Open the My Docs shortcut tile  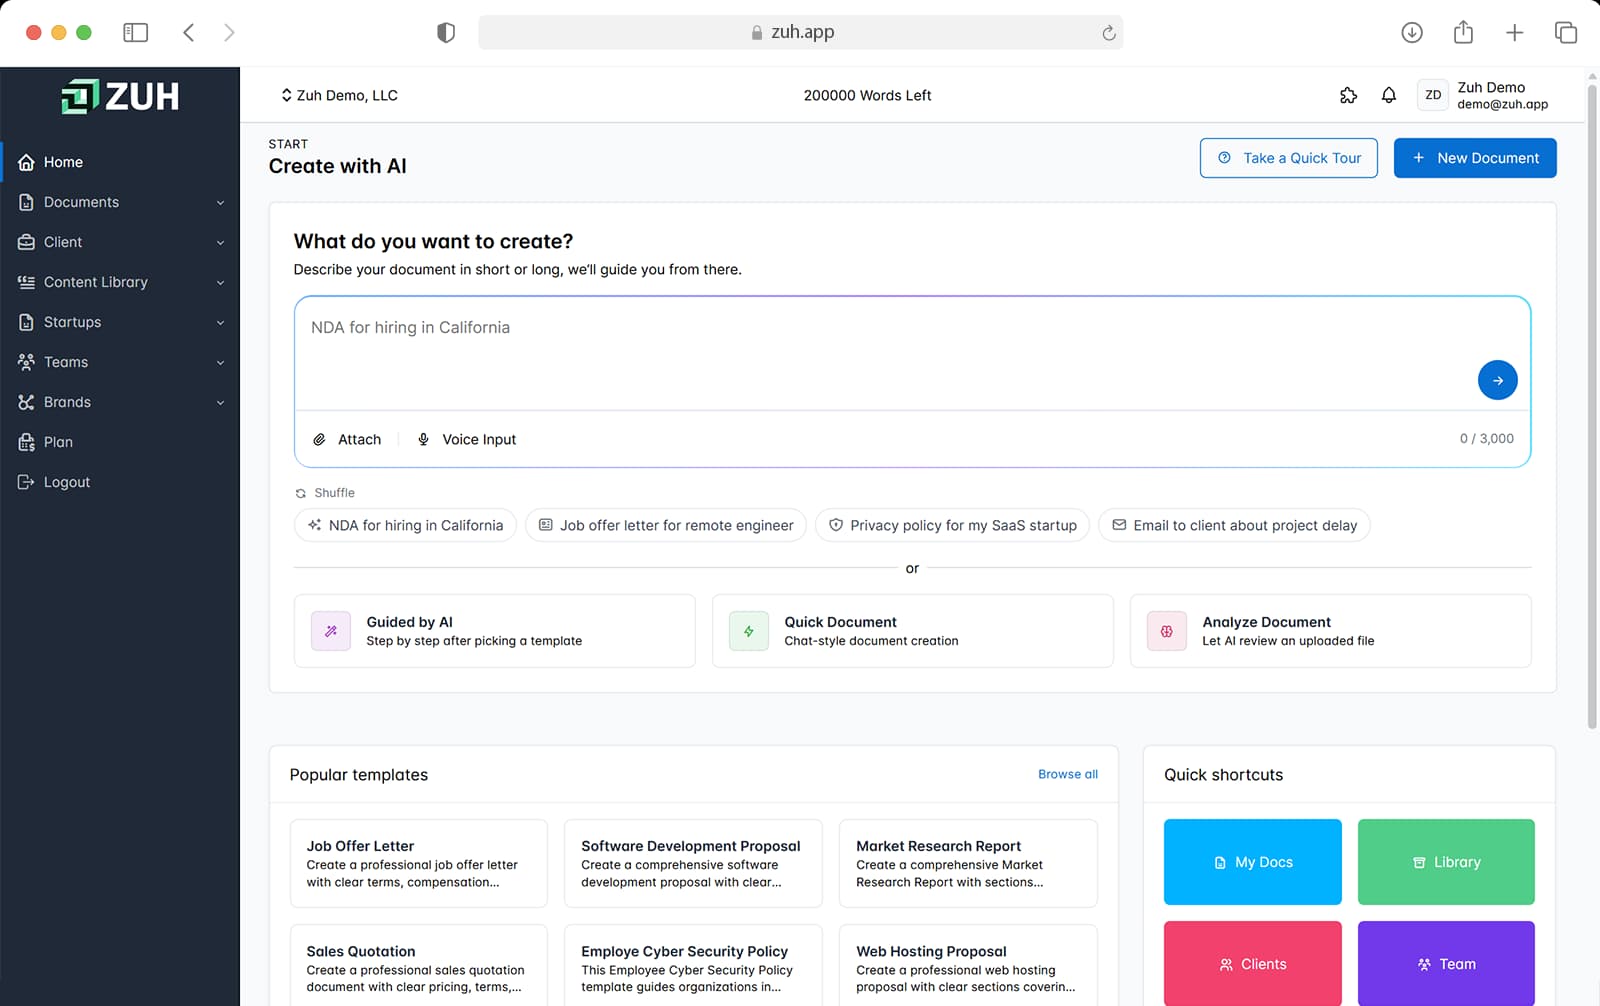point(1252,862)
